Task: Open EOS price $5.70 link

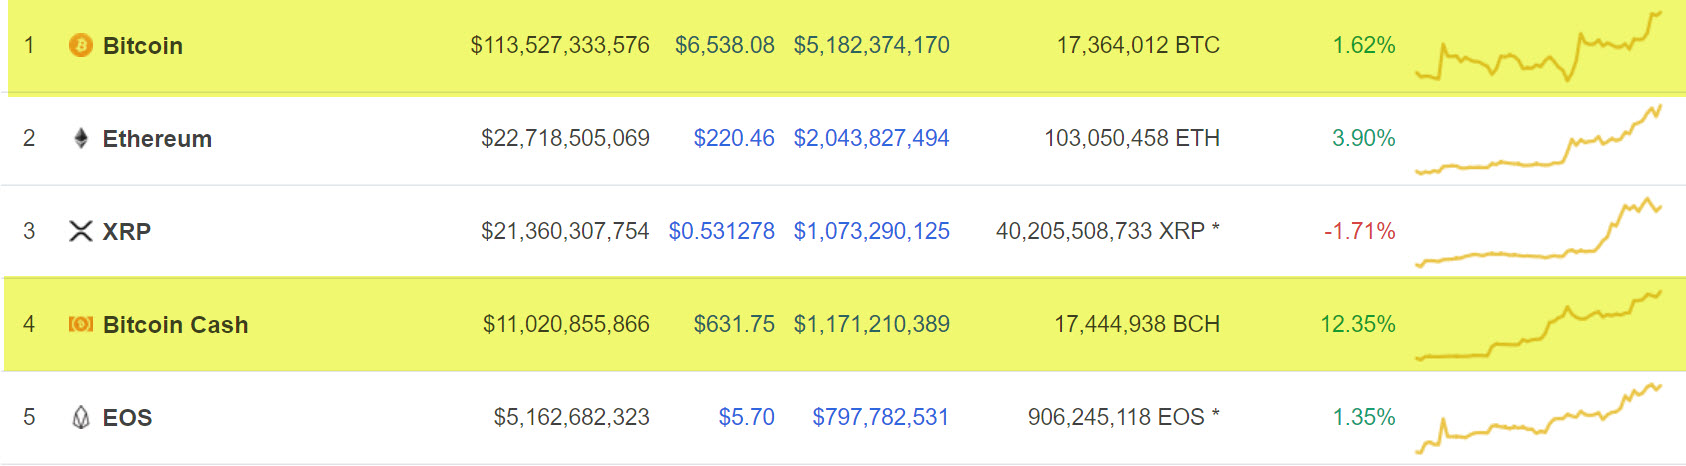Action: [x=747, y=417]
